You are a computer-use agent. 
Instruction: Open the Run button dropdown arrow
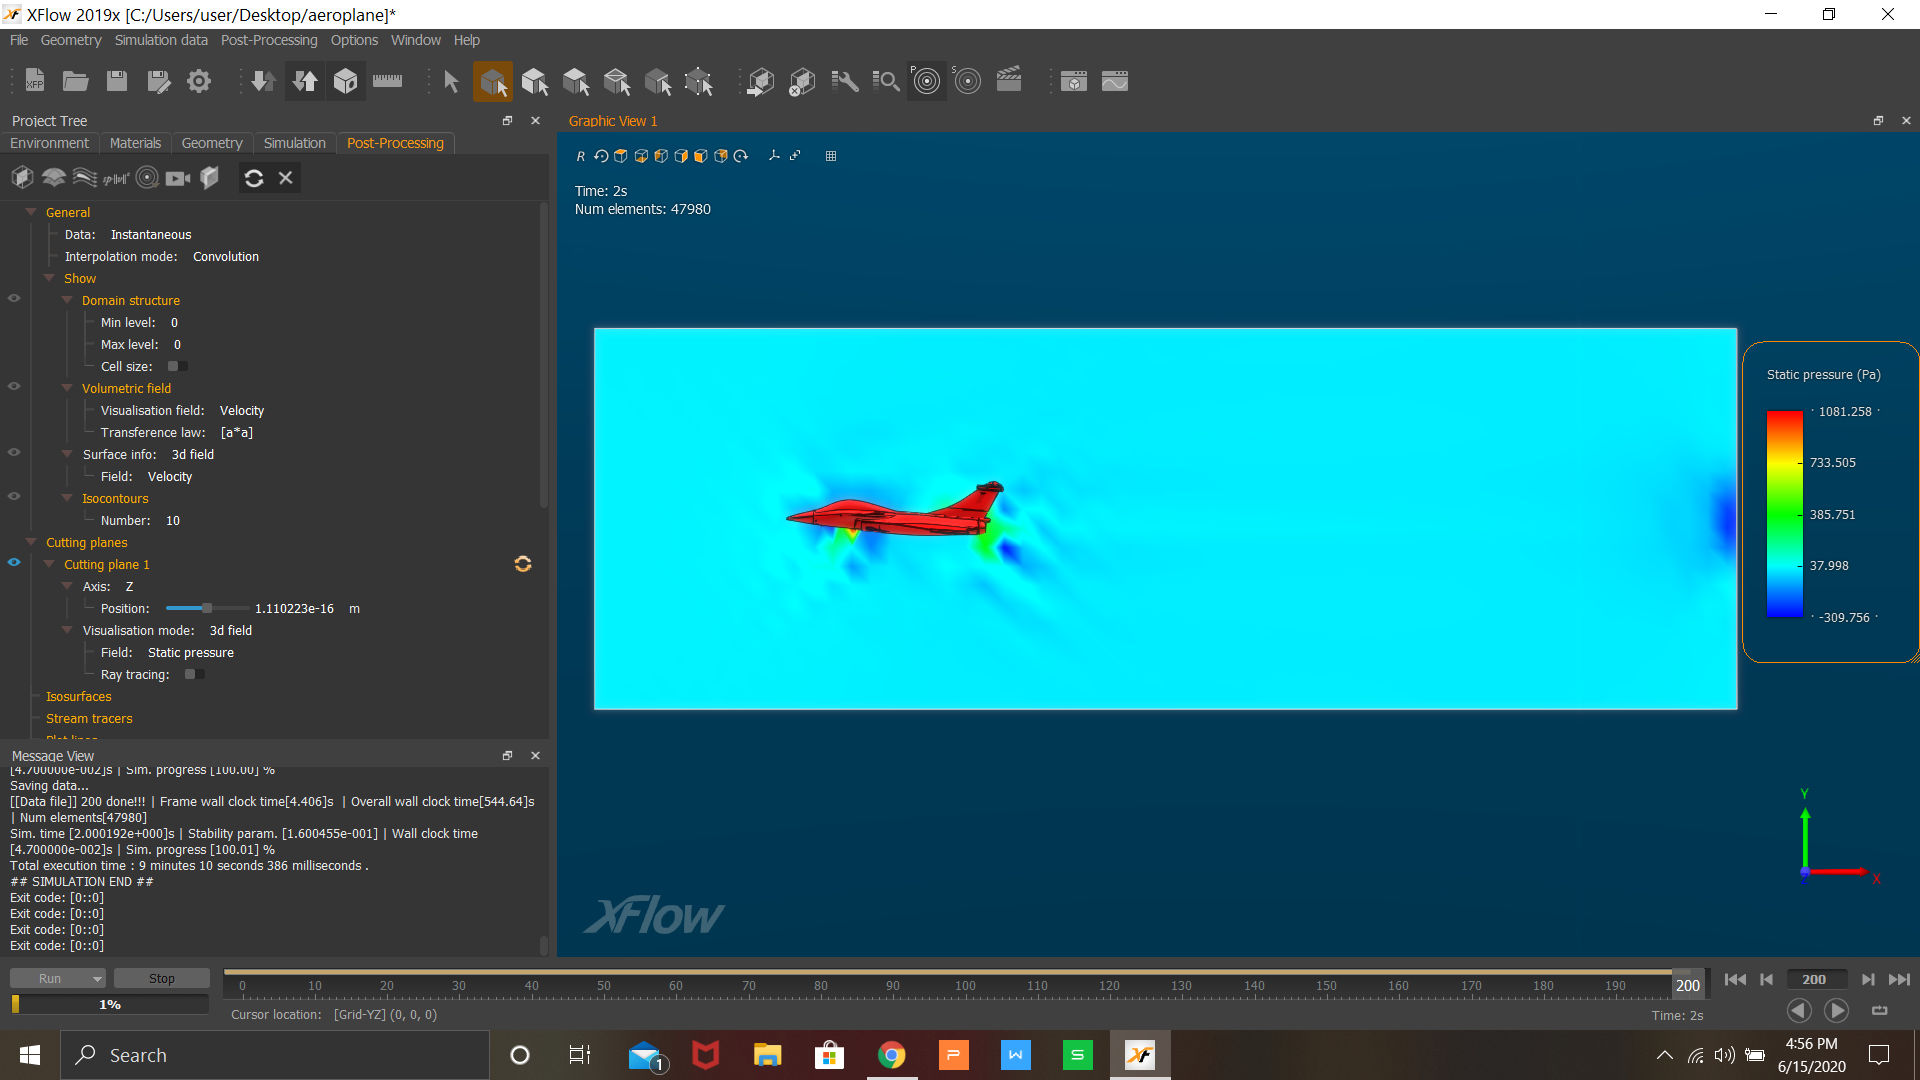coord(97,979)
